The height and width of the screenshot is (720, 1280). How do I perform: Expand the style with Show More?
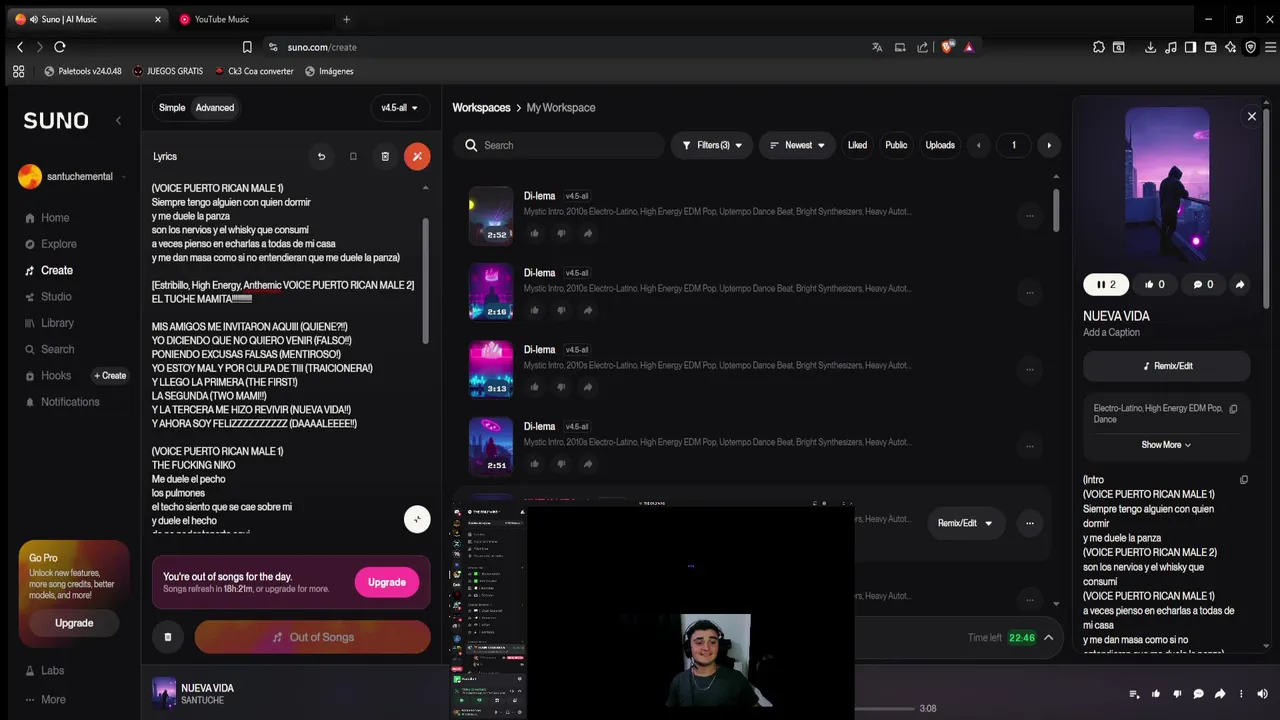pyautogui.click(x=1166, y=445)
